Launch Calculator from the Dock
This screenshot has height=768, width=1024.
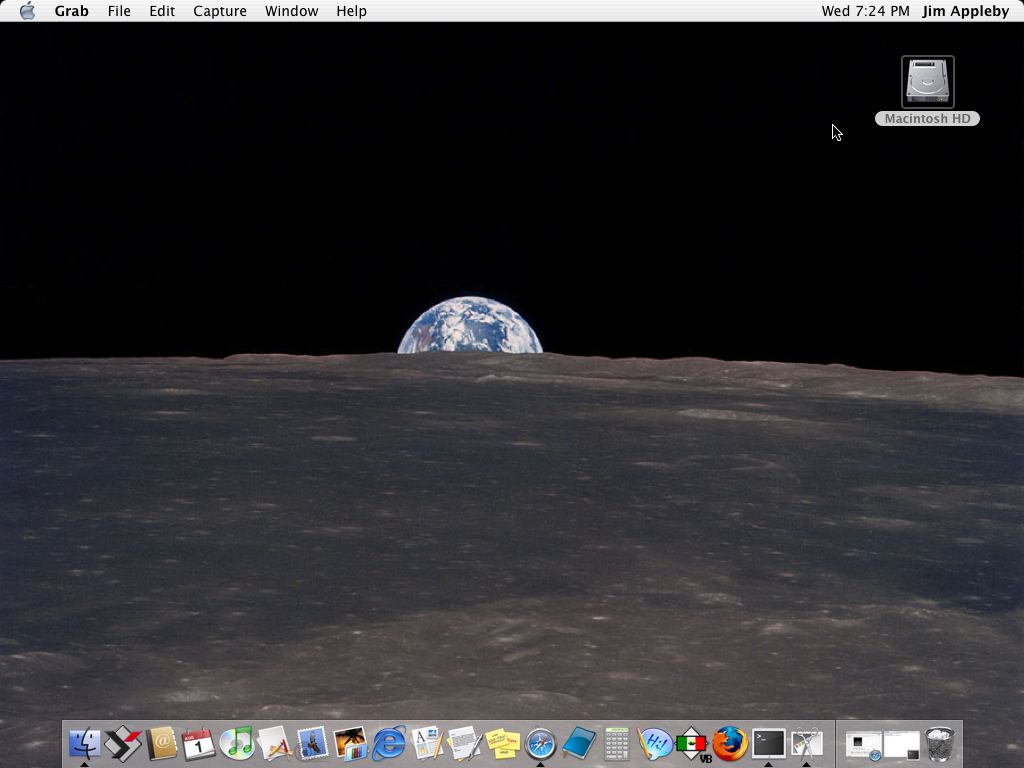[x=616, y=743]
